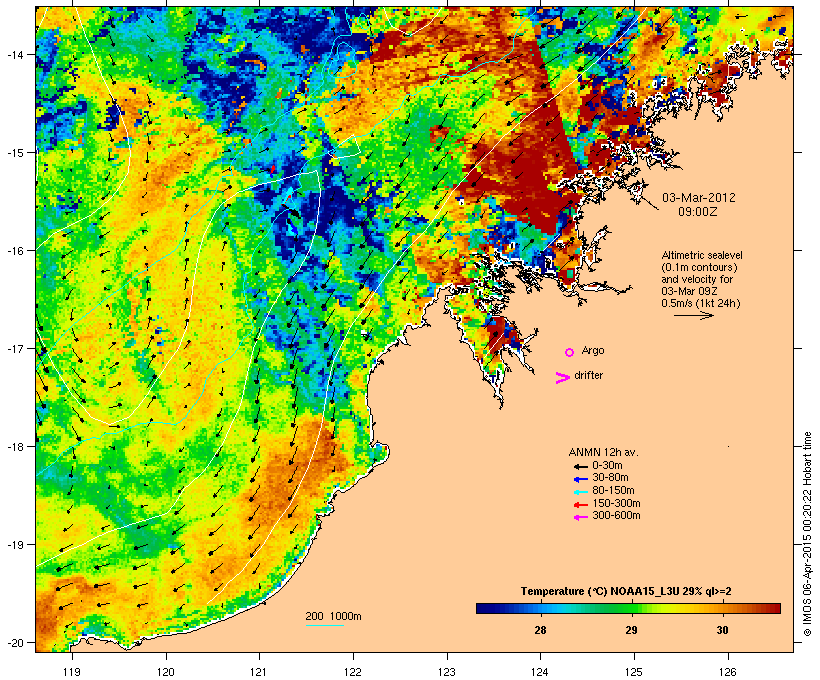Click the longitude axis label 120
This screenshot has width=820, height=680.
(x=166, y=672)
